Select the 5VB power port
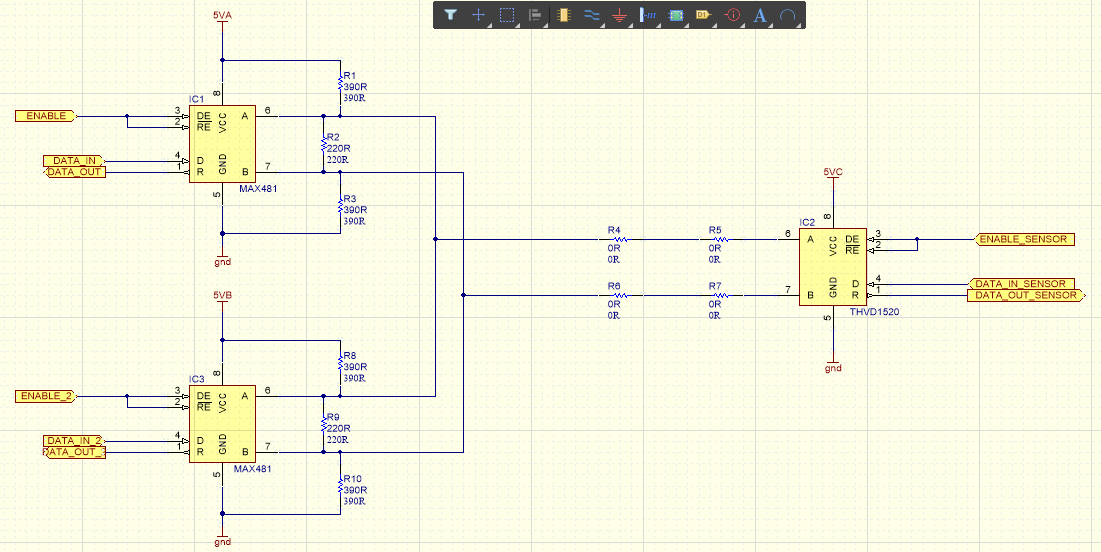 tap(222, 301)
